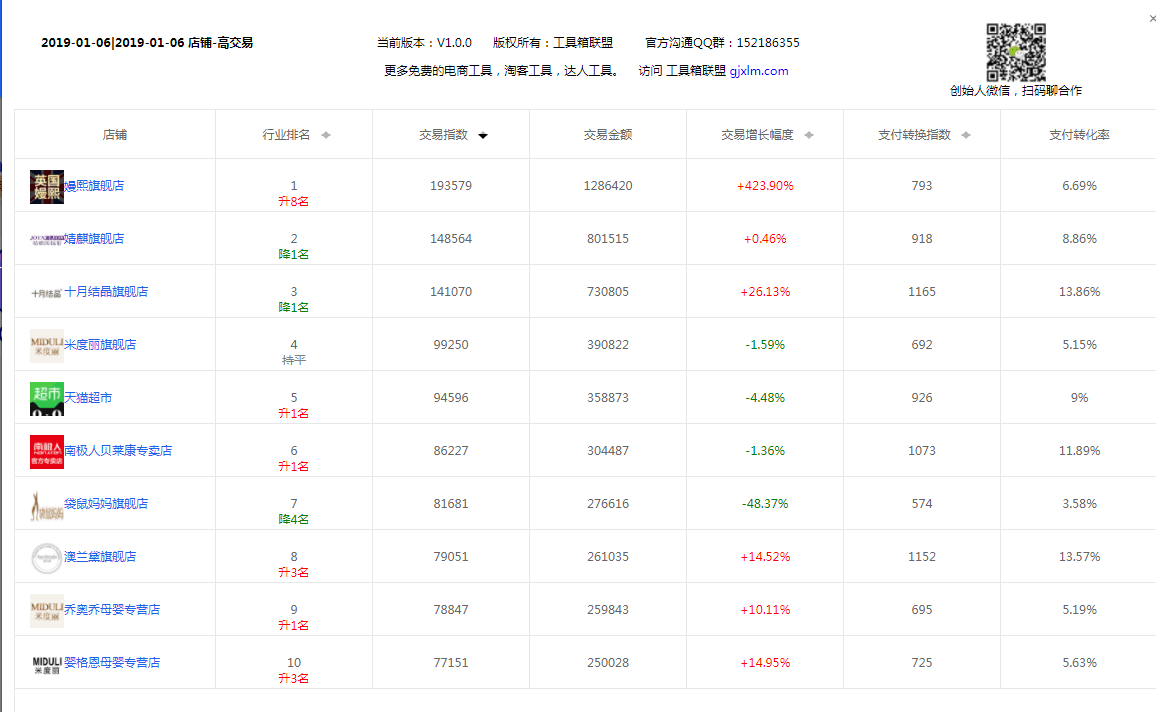1156x712 pixels.
Task: Click the red 南极人 logo icon
Action: pyautogui.click(x=46, y=452)
